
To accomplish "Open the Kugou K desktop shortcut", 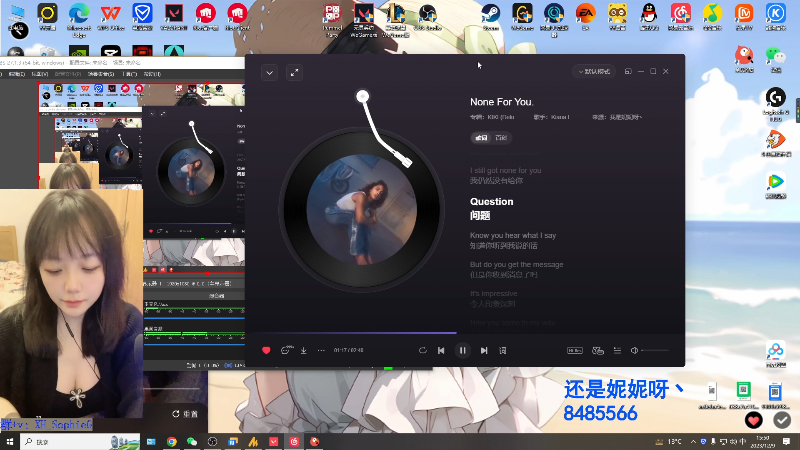I will click(776, 17).
